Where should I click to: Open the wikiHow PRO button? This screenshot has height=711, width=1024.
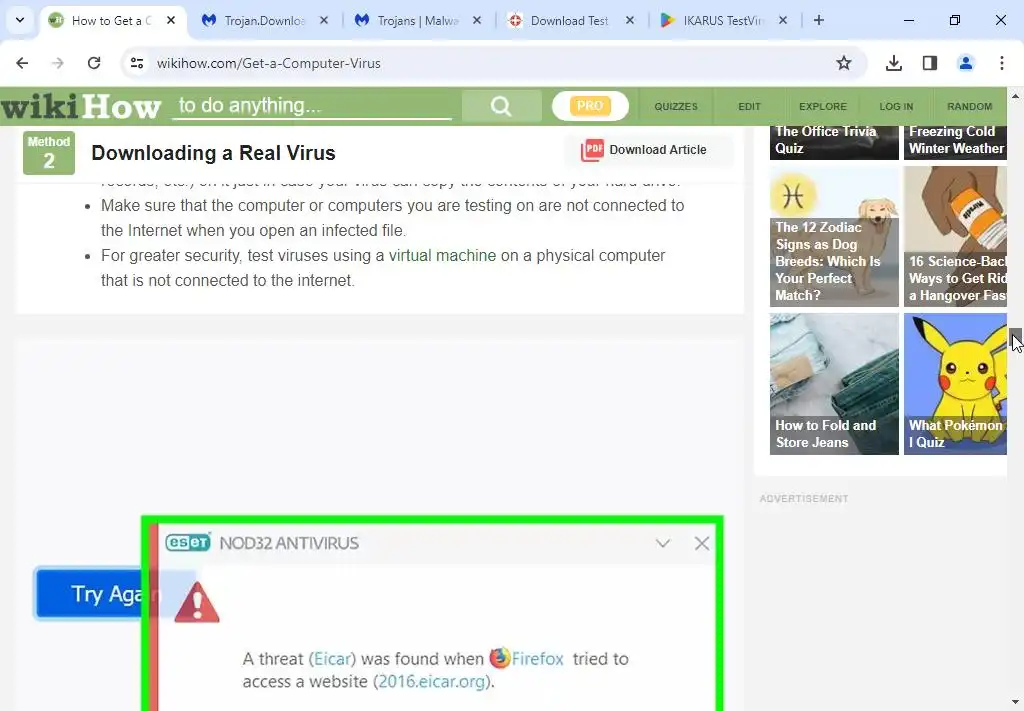590,106
